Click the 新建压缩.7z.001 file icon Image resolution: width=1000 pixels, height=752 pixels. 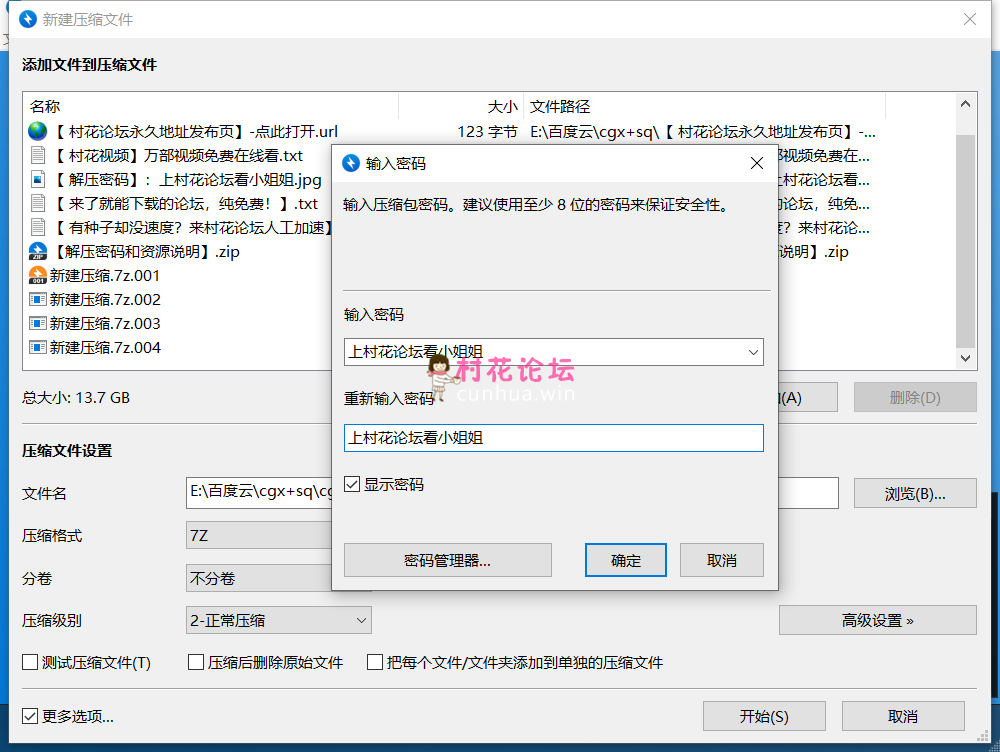(38, 276)
